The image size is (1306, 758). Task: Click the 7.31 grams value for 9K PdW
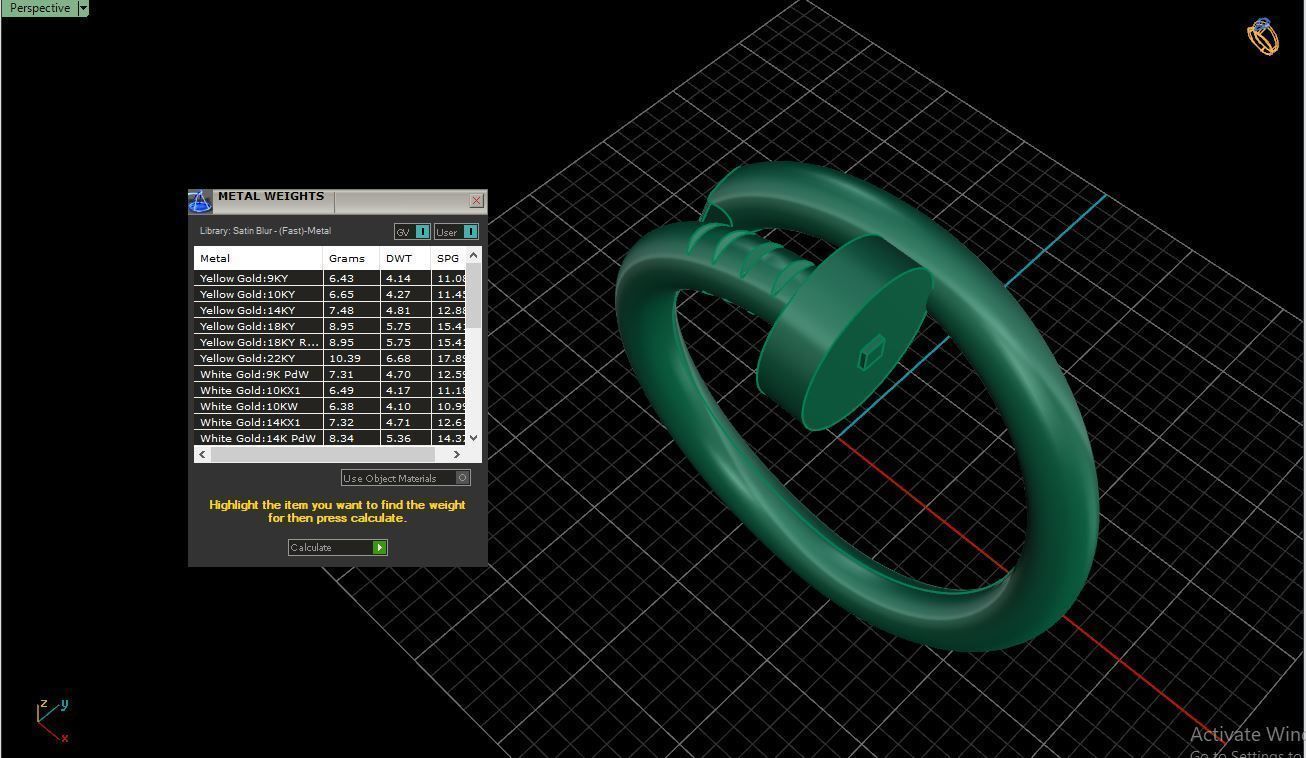pos(341,374)
